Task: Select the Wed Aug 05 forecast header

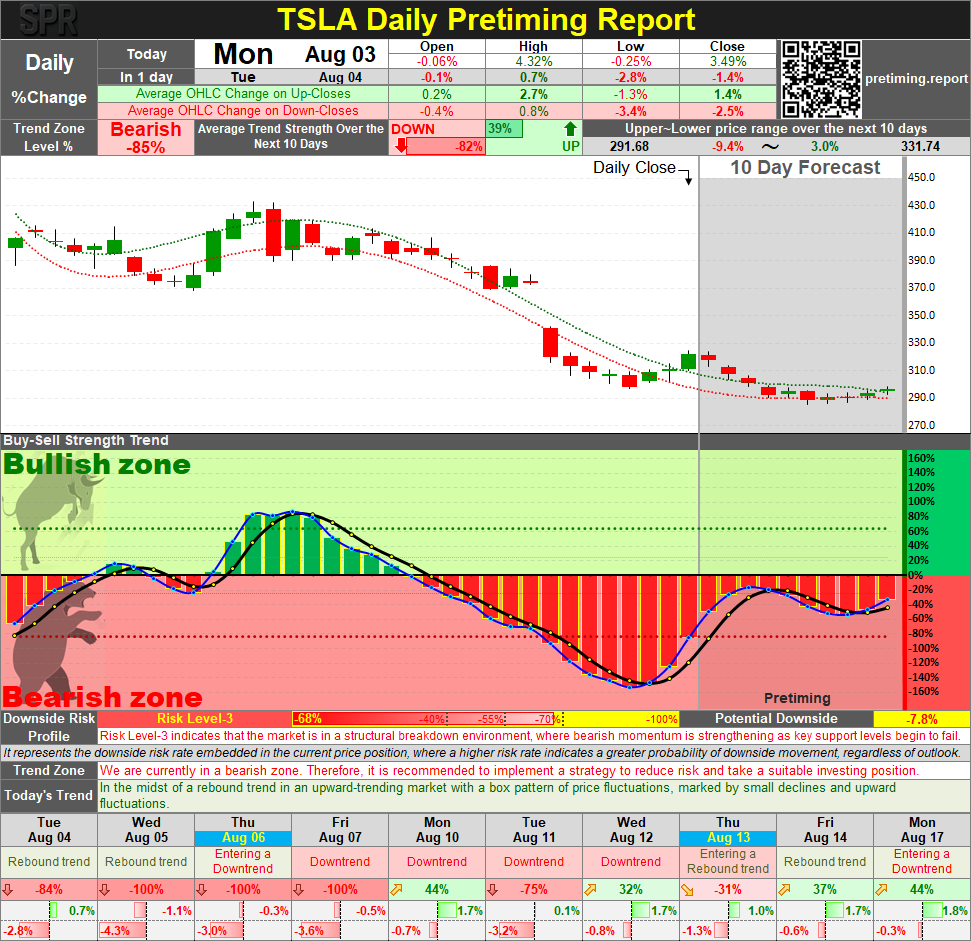Action: click(x=146, y=830)
